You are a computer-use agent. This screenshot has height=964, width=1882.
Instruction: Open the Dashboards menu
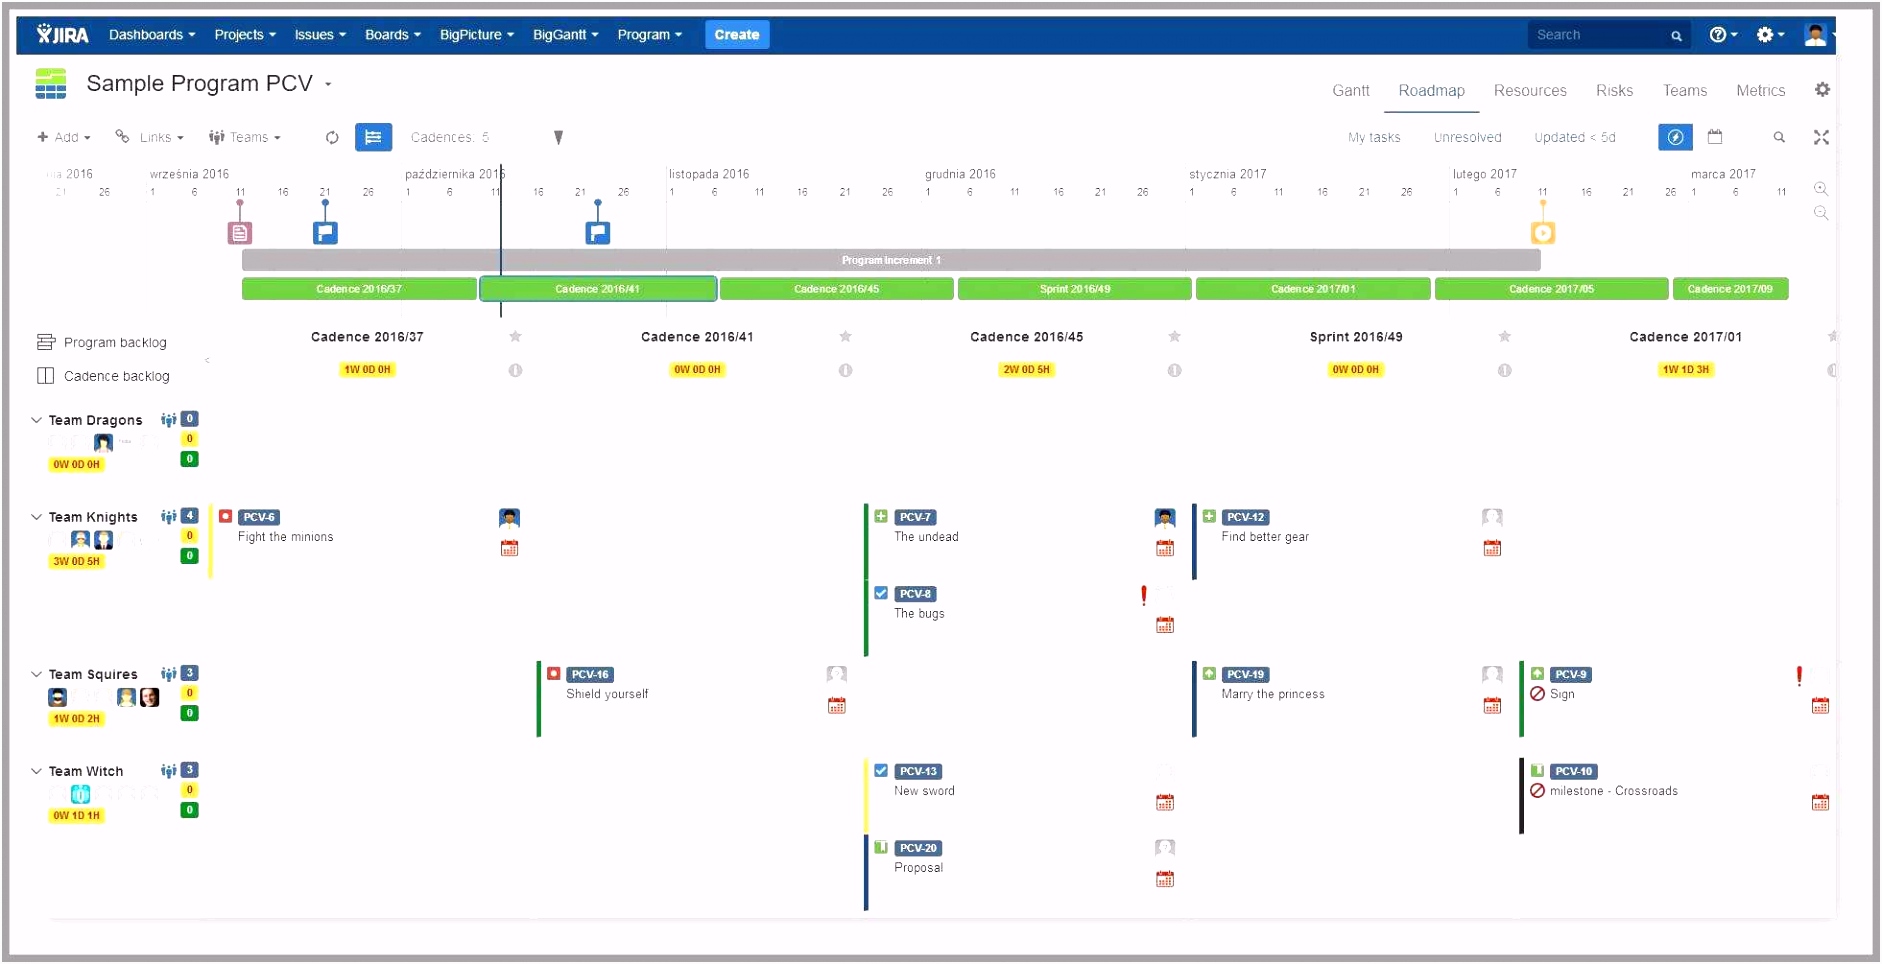coord(152,34)
